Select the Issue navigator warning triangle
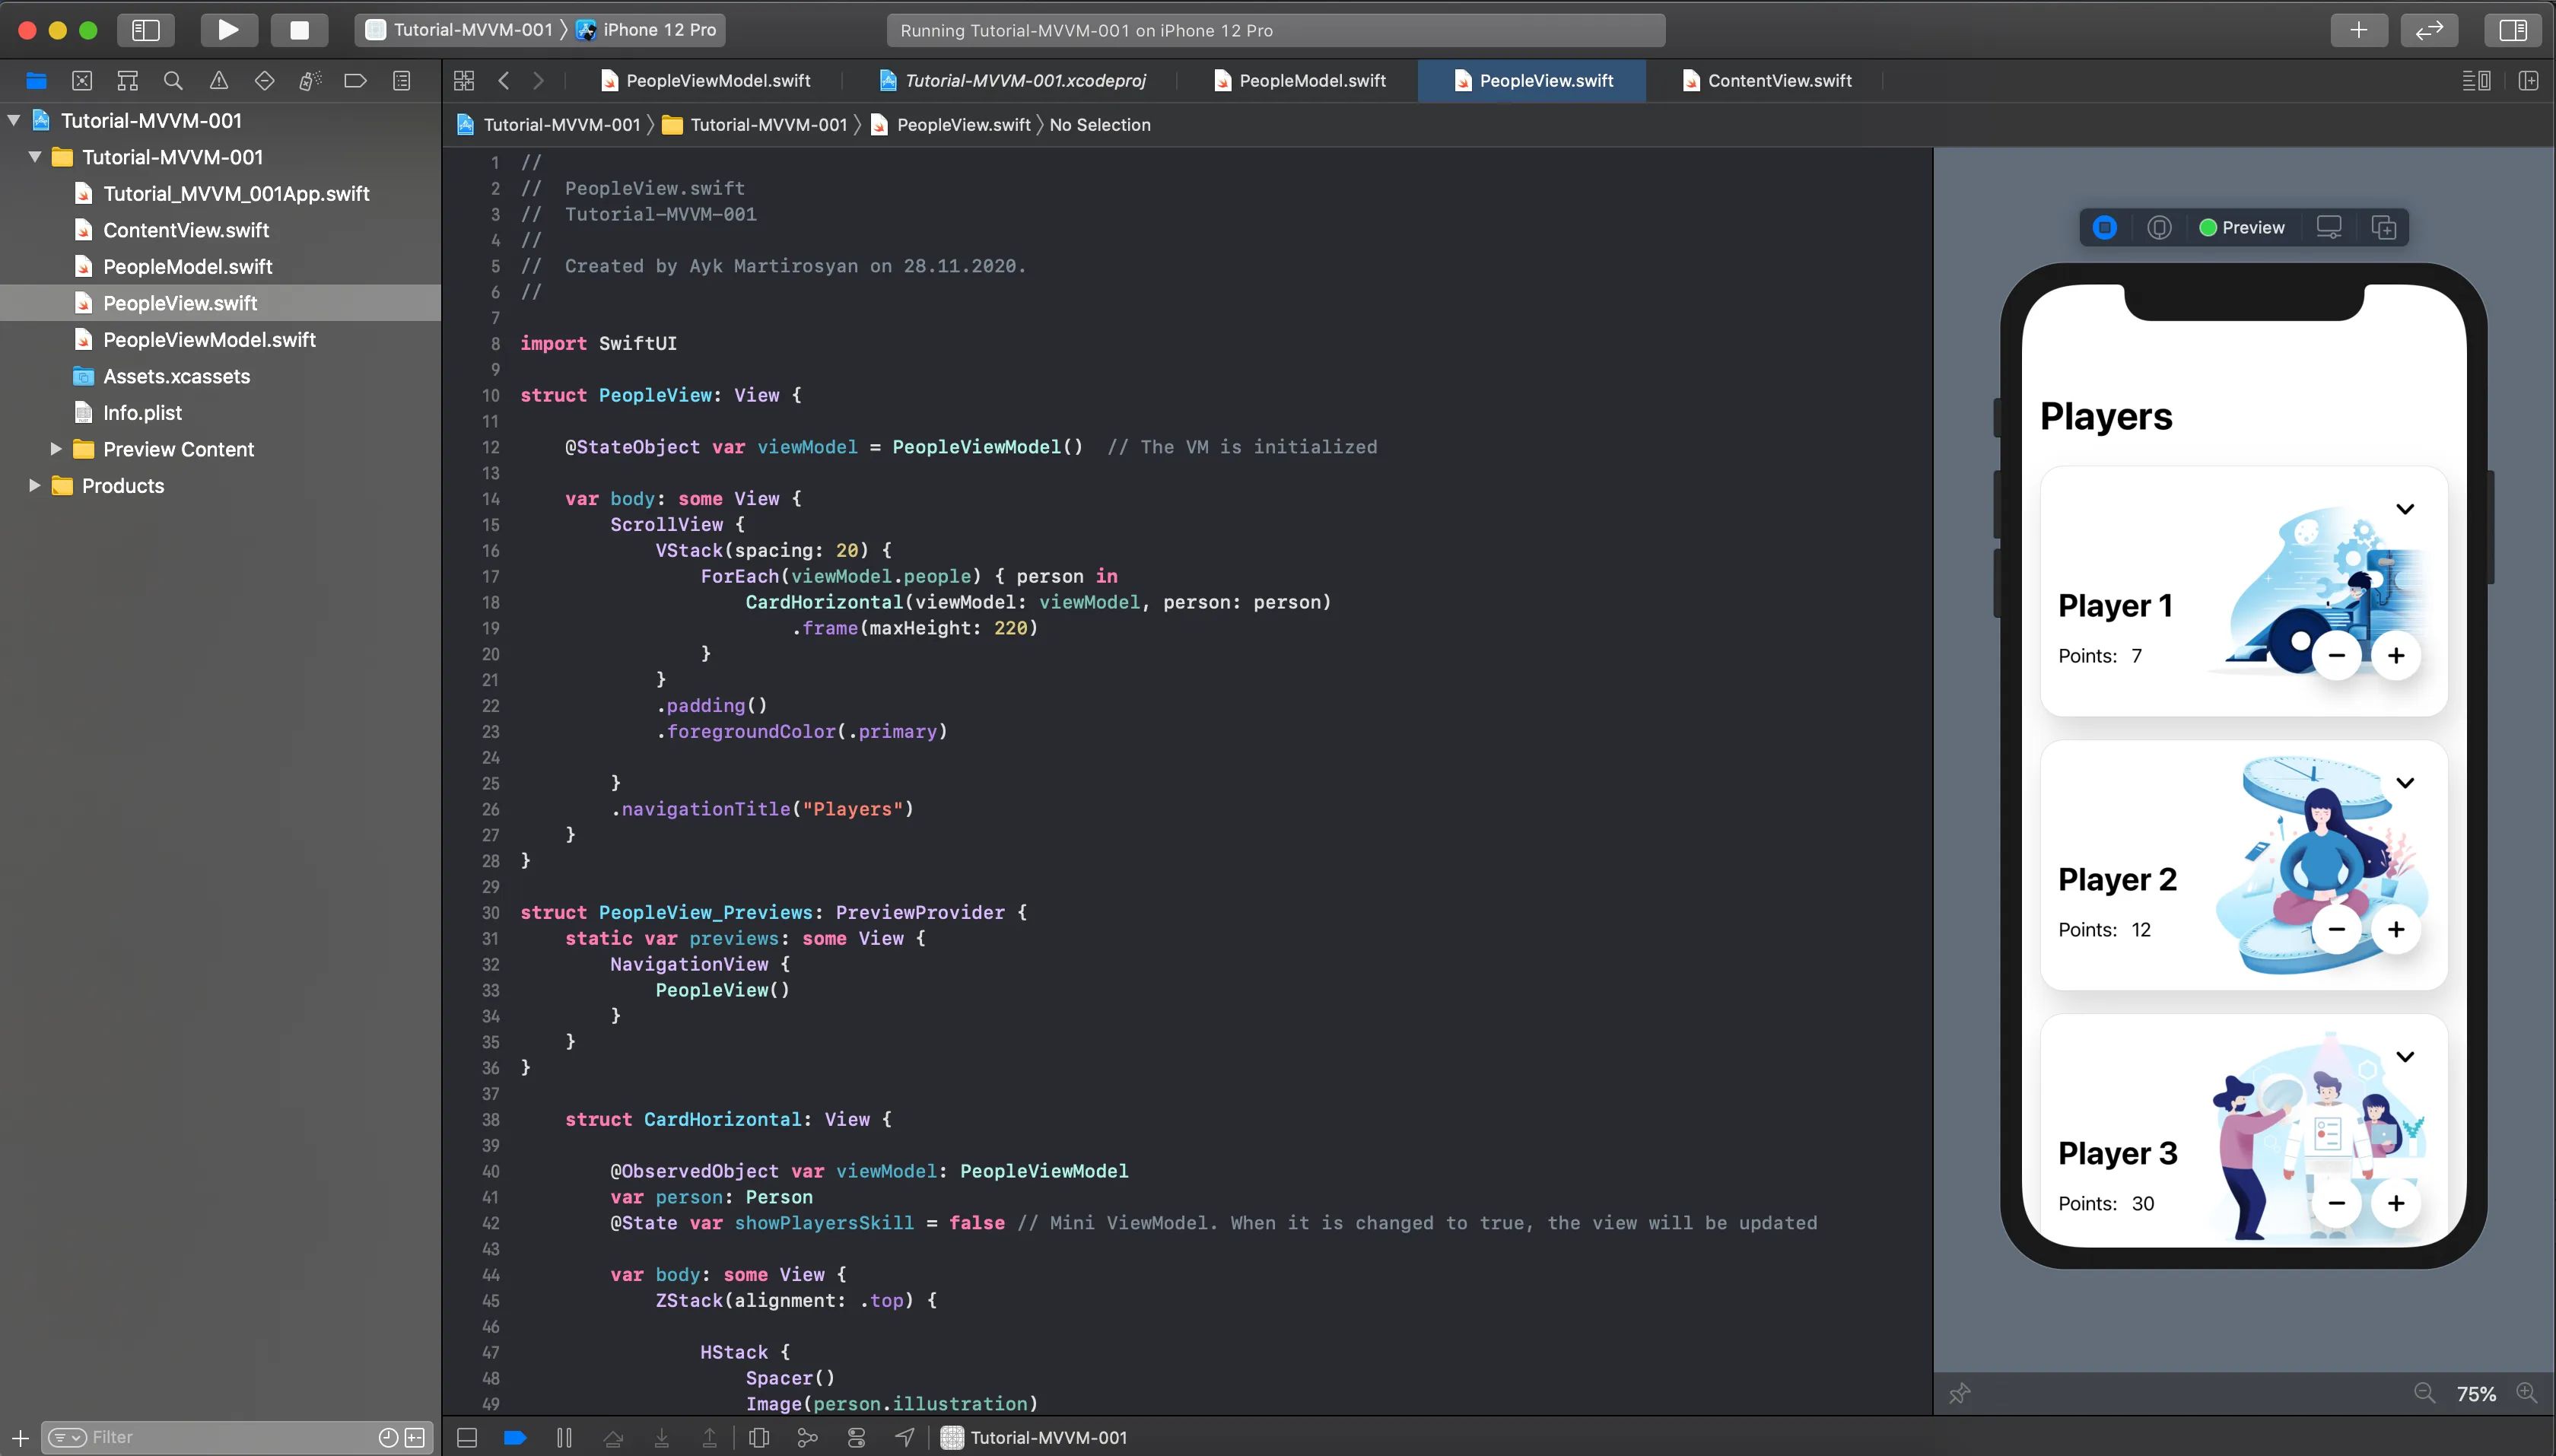This screenshot has height=1456, width=2556. (x=218, y=80)
